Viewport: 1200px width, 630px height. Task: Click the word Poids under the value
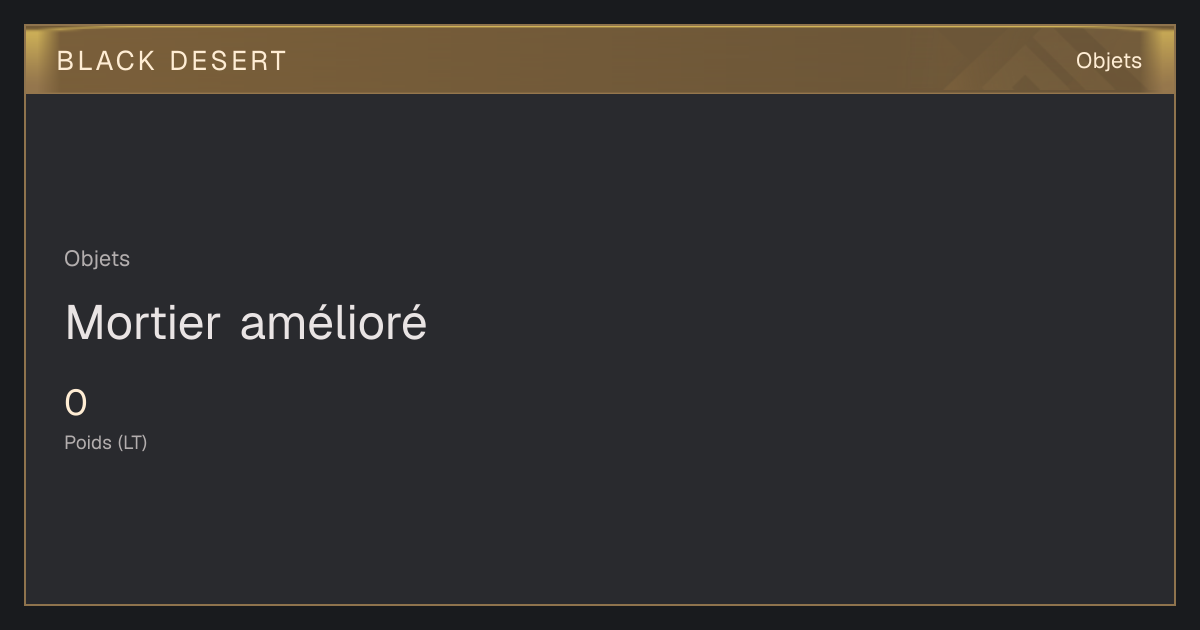[88, 442]
